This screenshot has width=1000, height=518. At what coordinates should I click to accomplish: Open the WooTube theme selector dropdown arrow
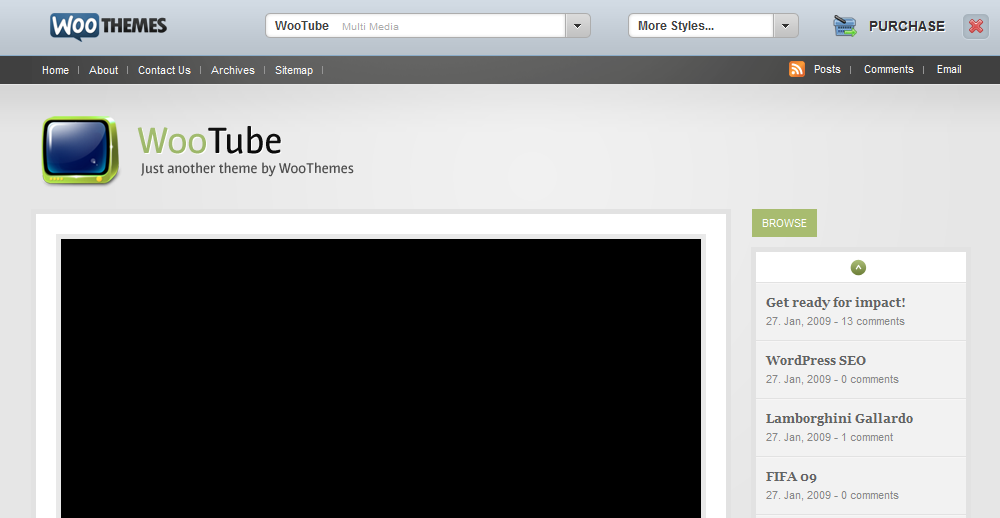[577, 26]
